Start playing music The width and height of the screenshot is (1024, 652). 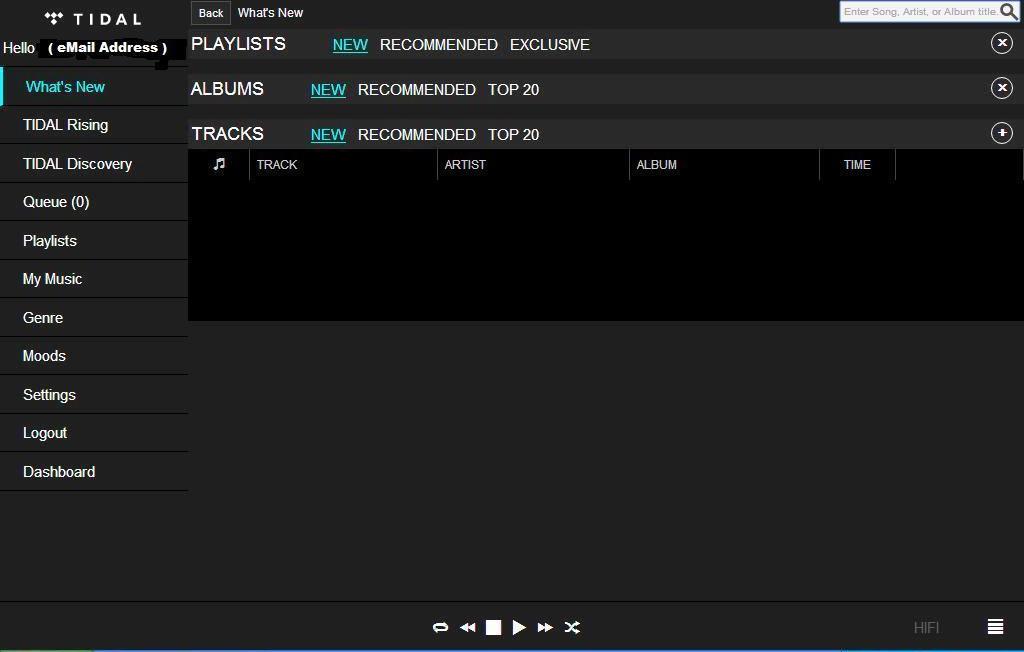[x=519, y=628]
